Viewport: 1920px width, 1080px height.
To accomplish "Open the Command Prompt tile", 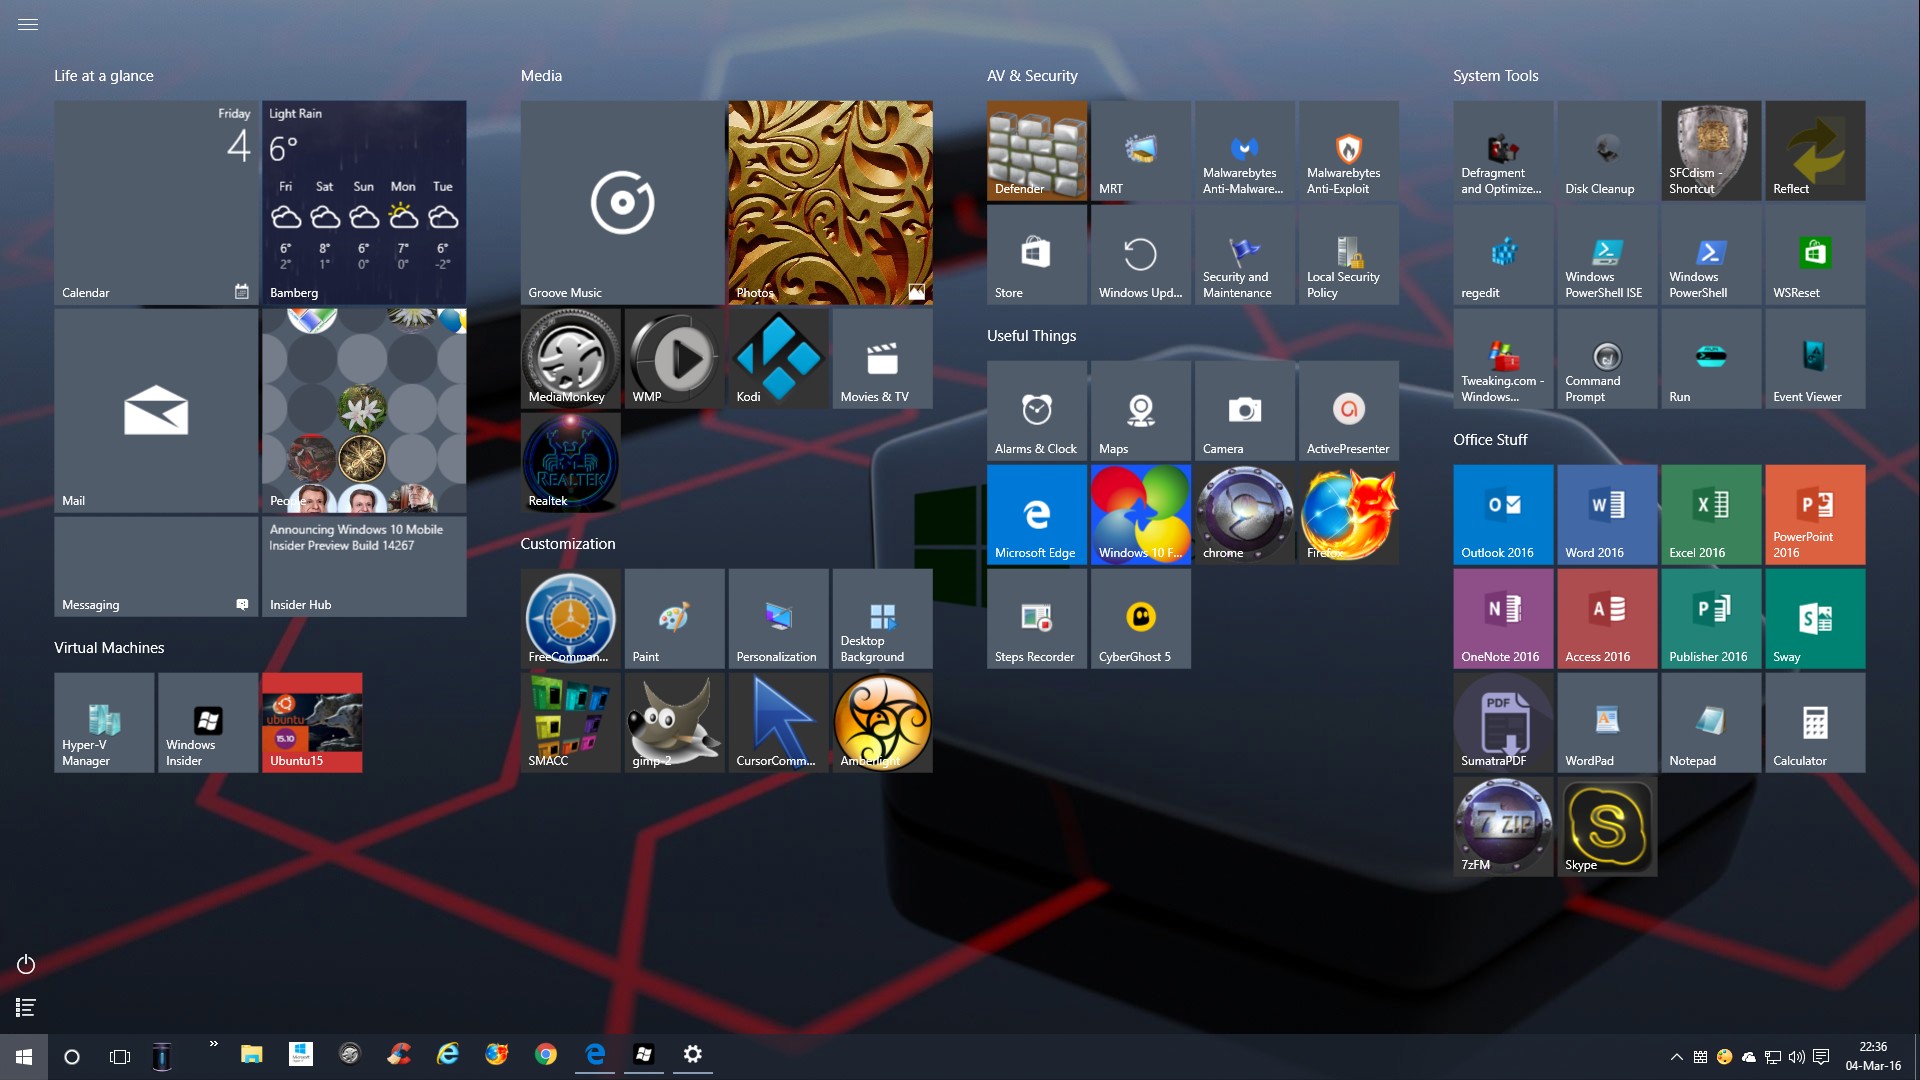I will [1606, 358].
